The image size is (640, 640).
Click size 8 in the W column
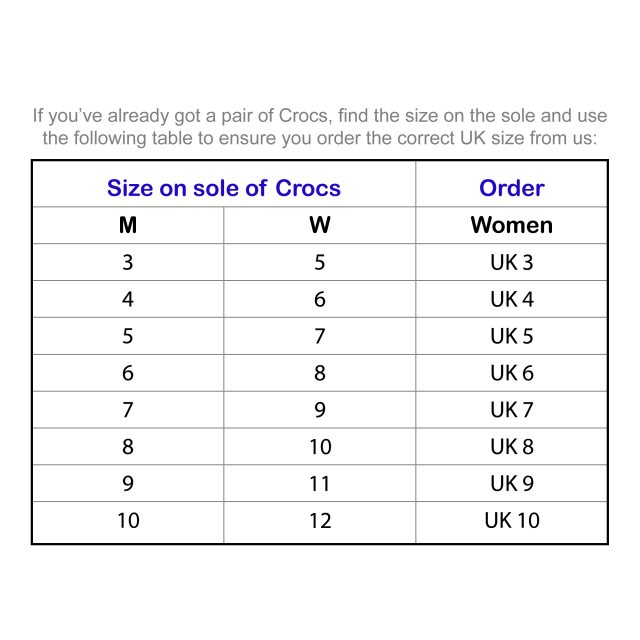(320, 373)
